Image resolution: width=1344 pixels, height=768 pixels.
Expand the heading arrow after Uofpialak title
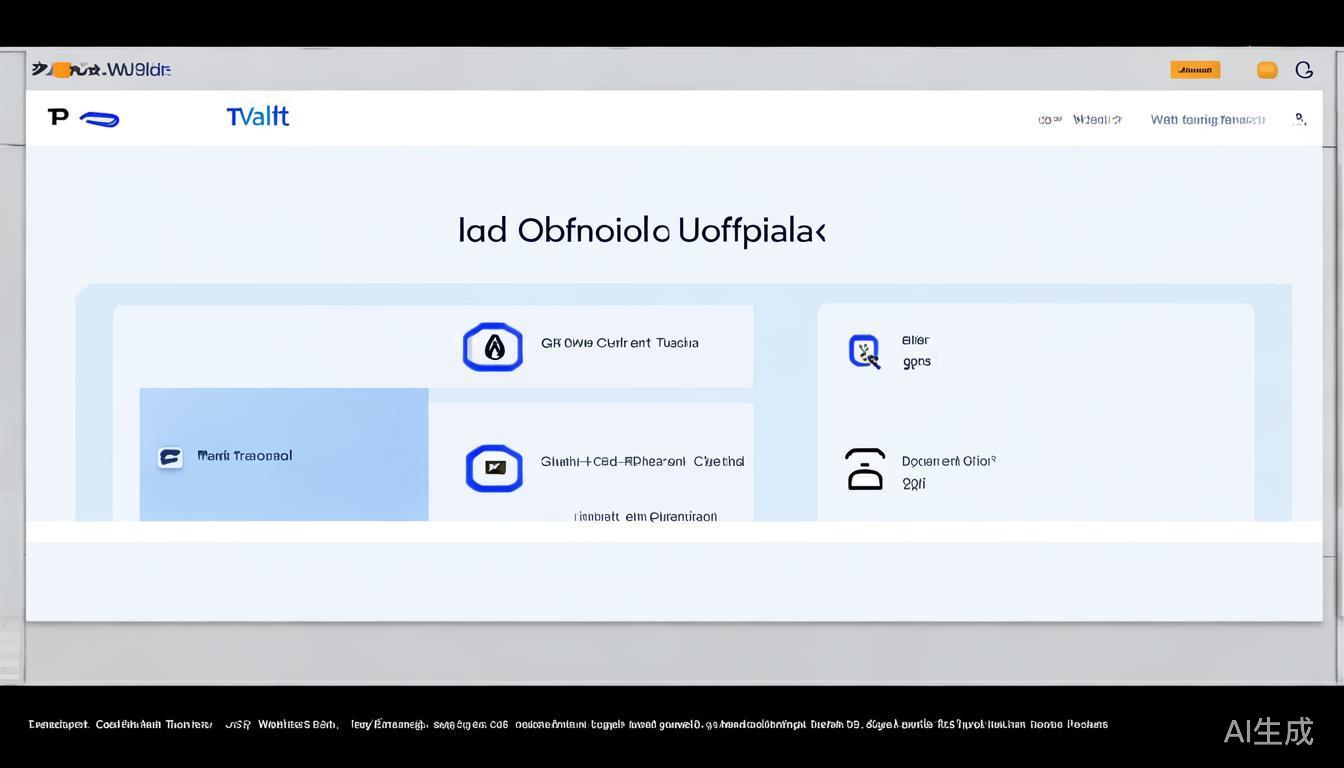tap(822, 230)
